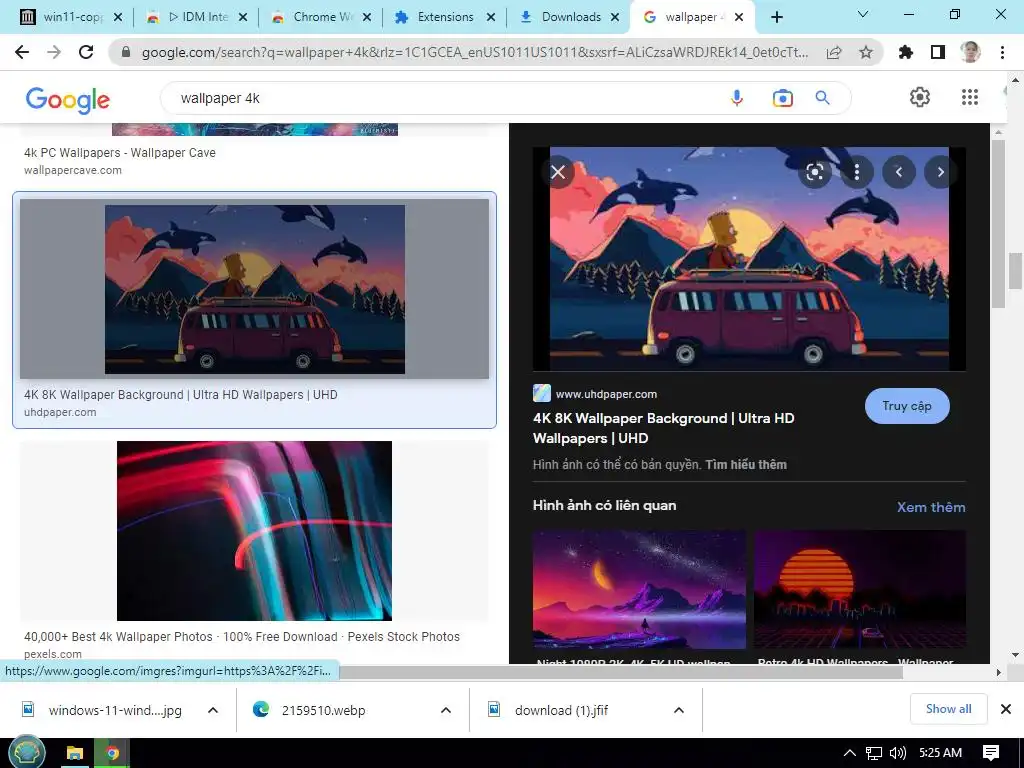
Task: Close the downloads bar
Action: [x=1006, y=709]
